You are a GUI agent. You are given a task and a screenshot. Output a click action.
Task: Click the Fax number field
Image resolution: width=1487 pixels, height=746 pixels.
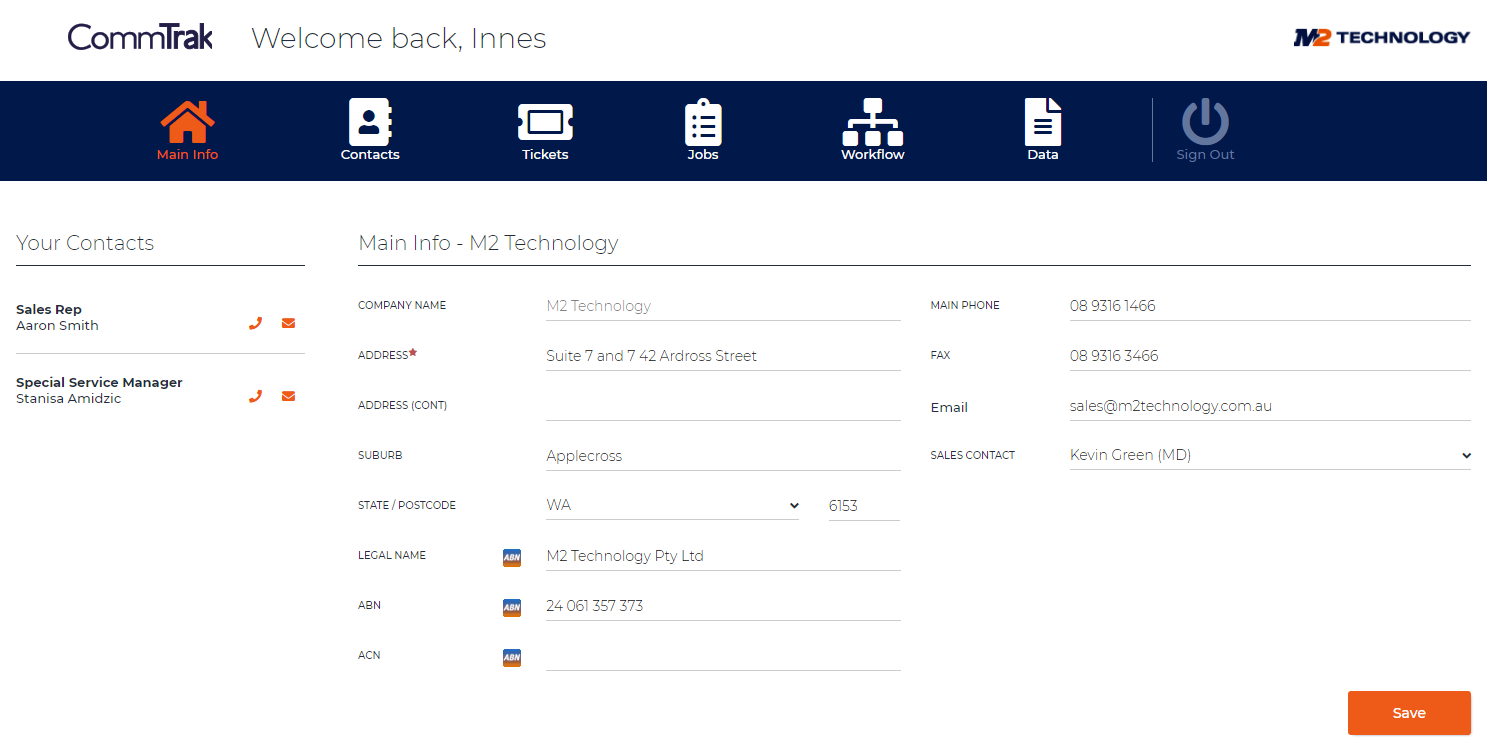(x=1270, y=356)
